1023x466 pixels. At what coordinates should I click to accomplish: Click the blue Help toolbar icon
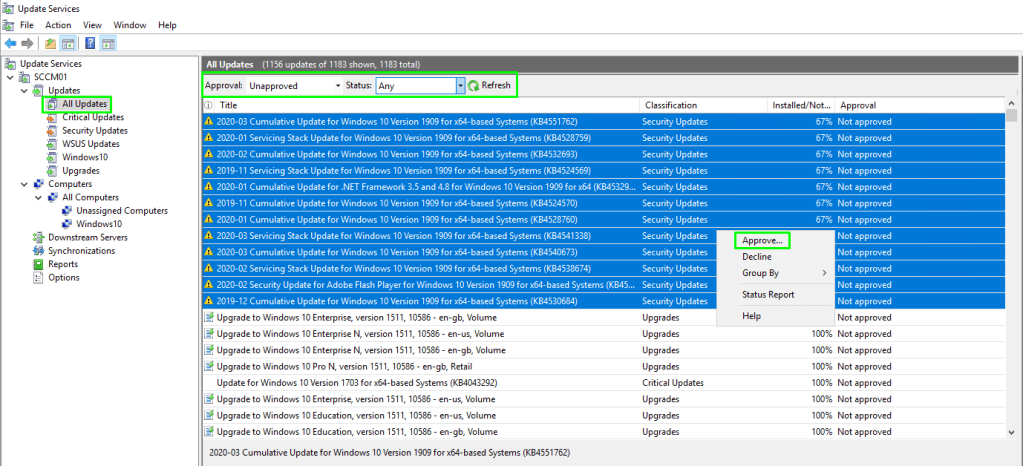point(90,43)
